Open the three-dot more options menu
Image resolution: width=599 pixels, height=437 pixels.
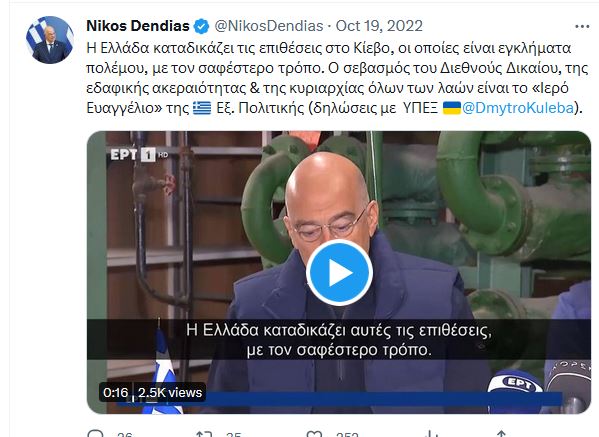tap(582, 26)
